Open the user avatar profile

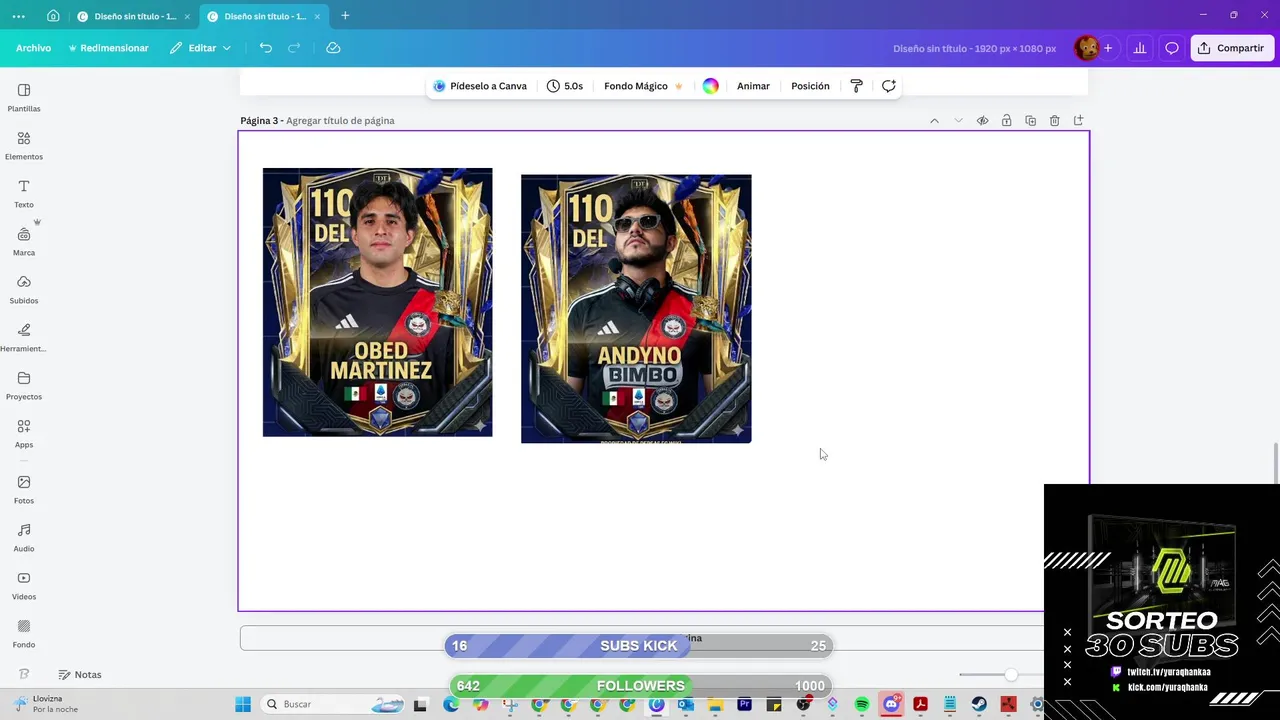1086,48
